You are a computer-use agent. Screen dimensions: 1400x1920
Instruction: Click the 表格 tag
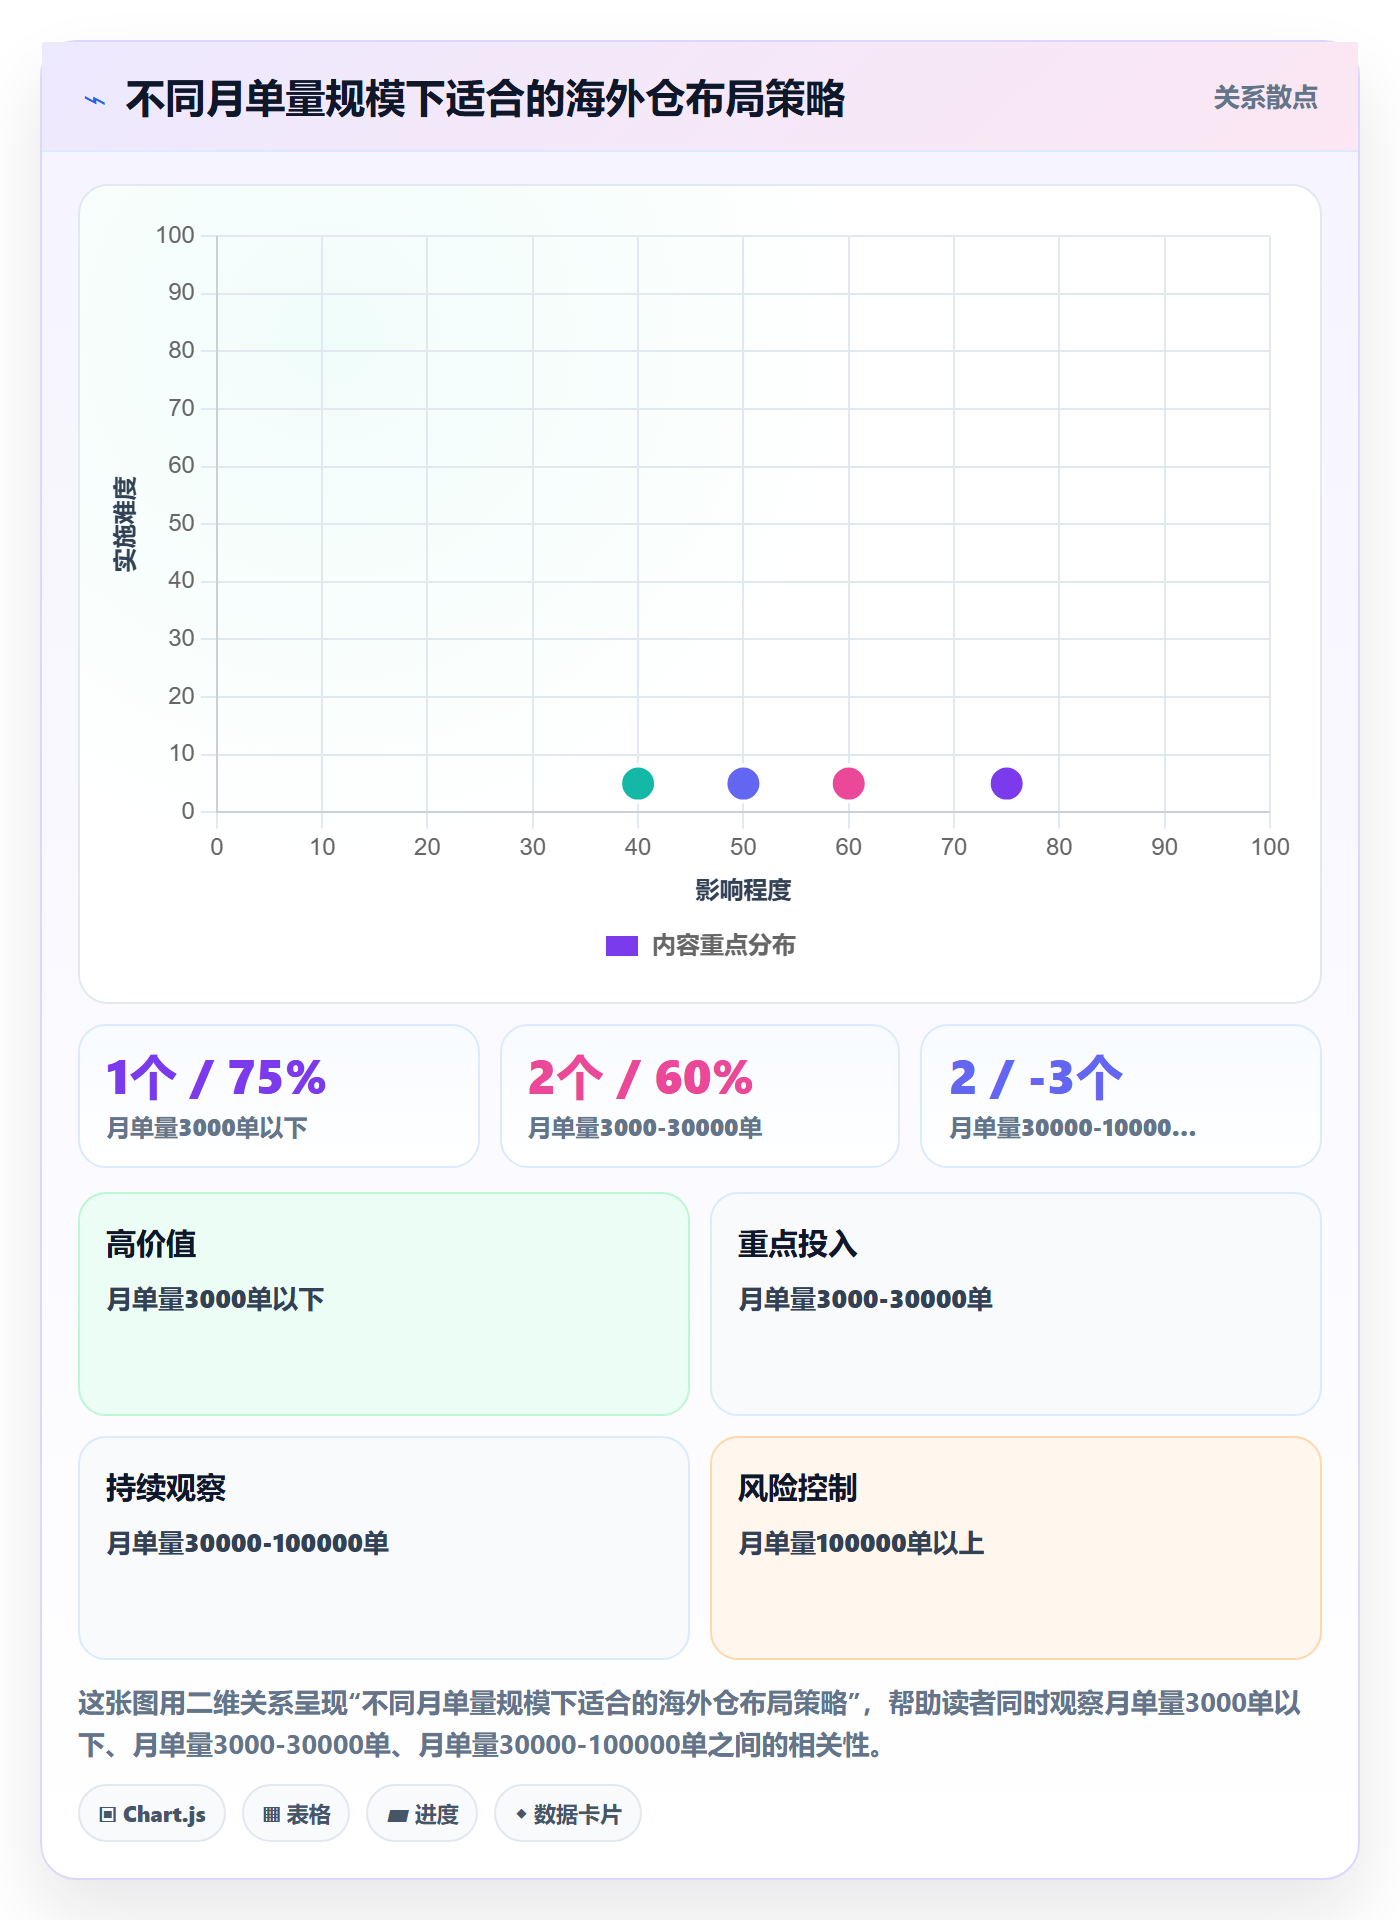click(296, 1814)
